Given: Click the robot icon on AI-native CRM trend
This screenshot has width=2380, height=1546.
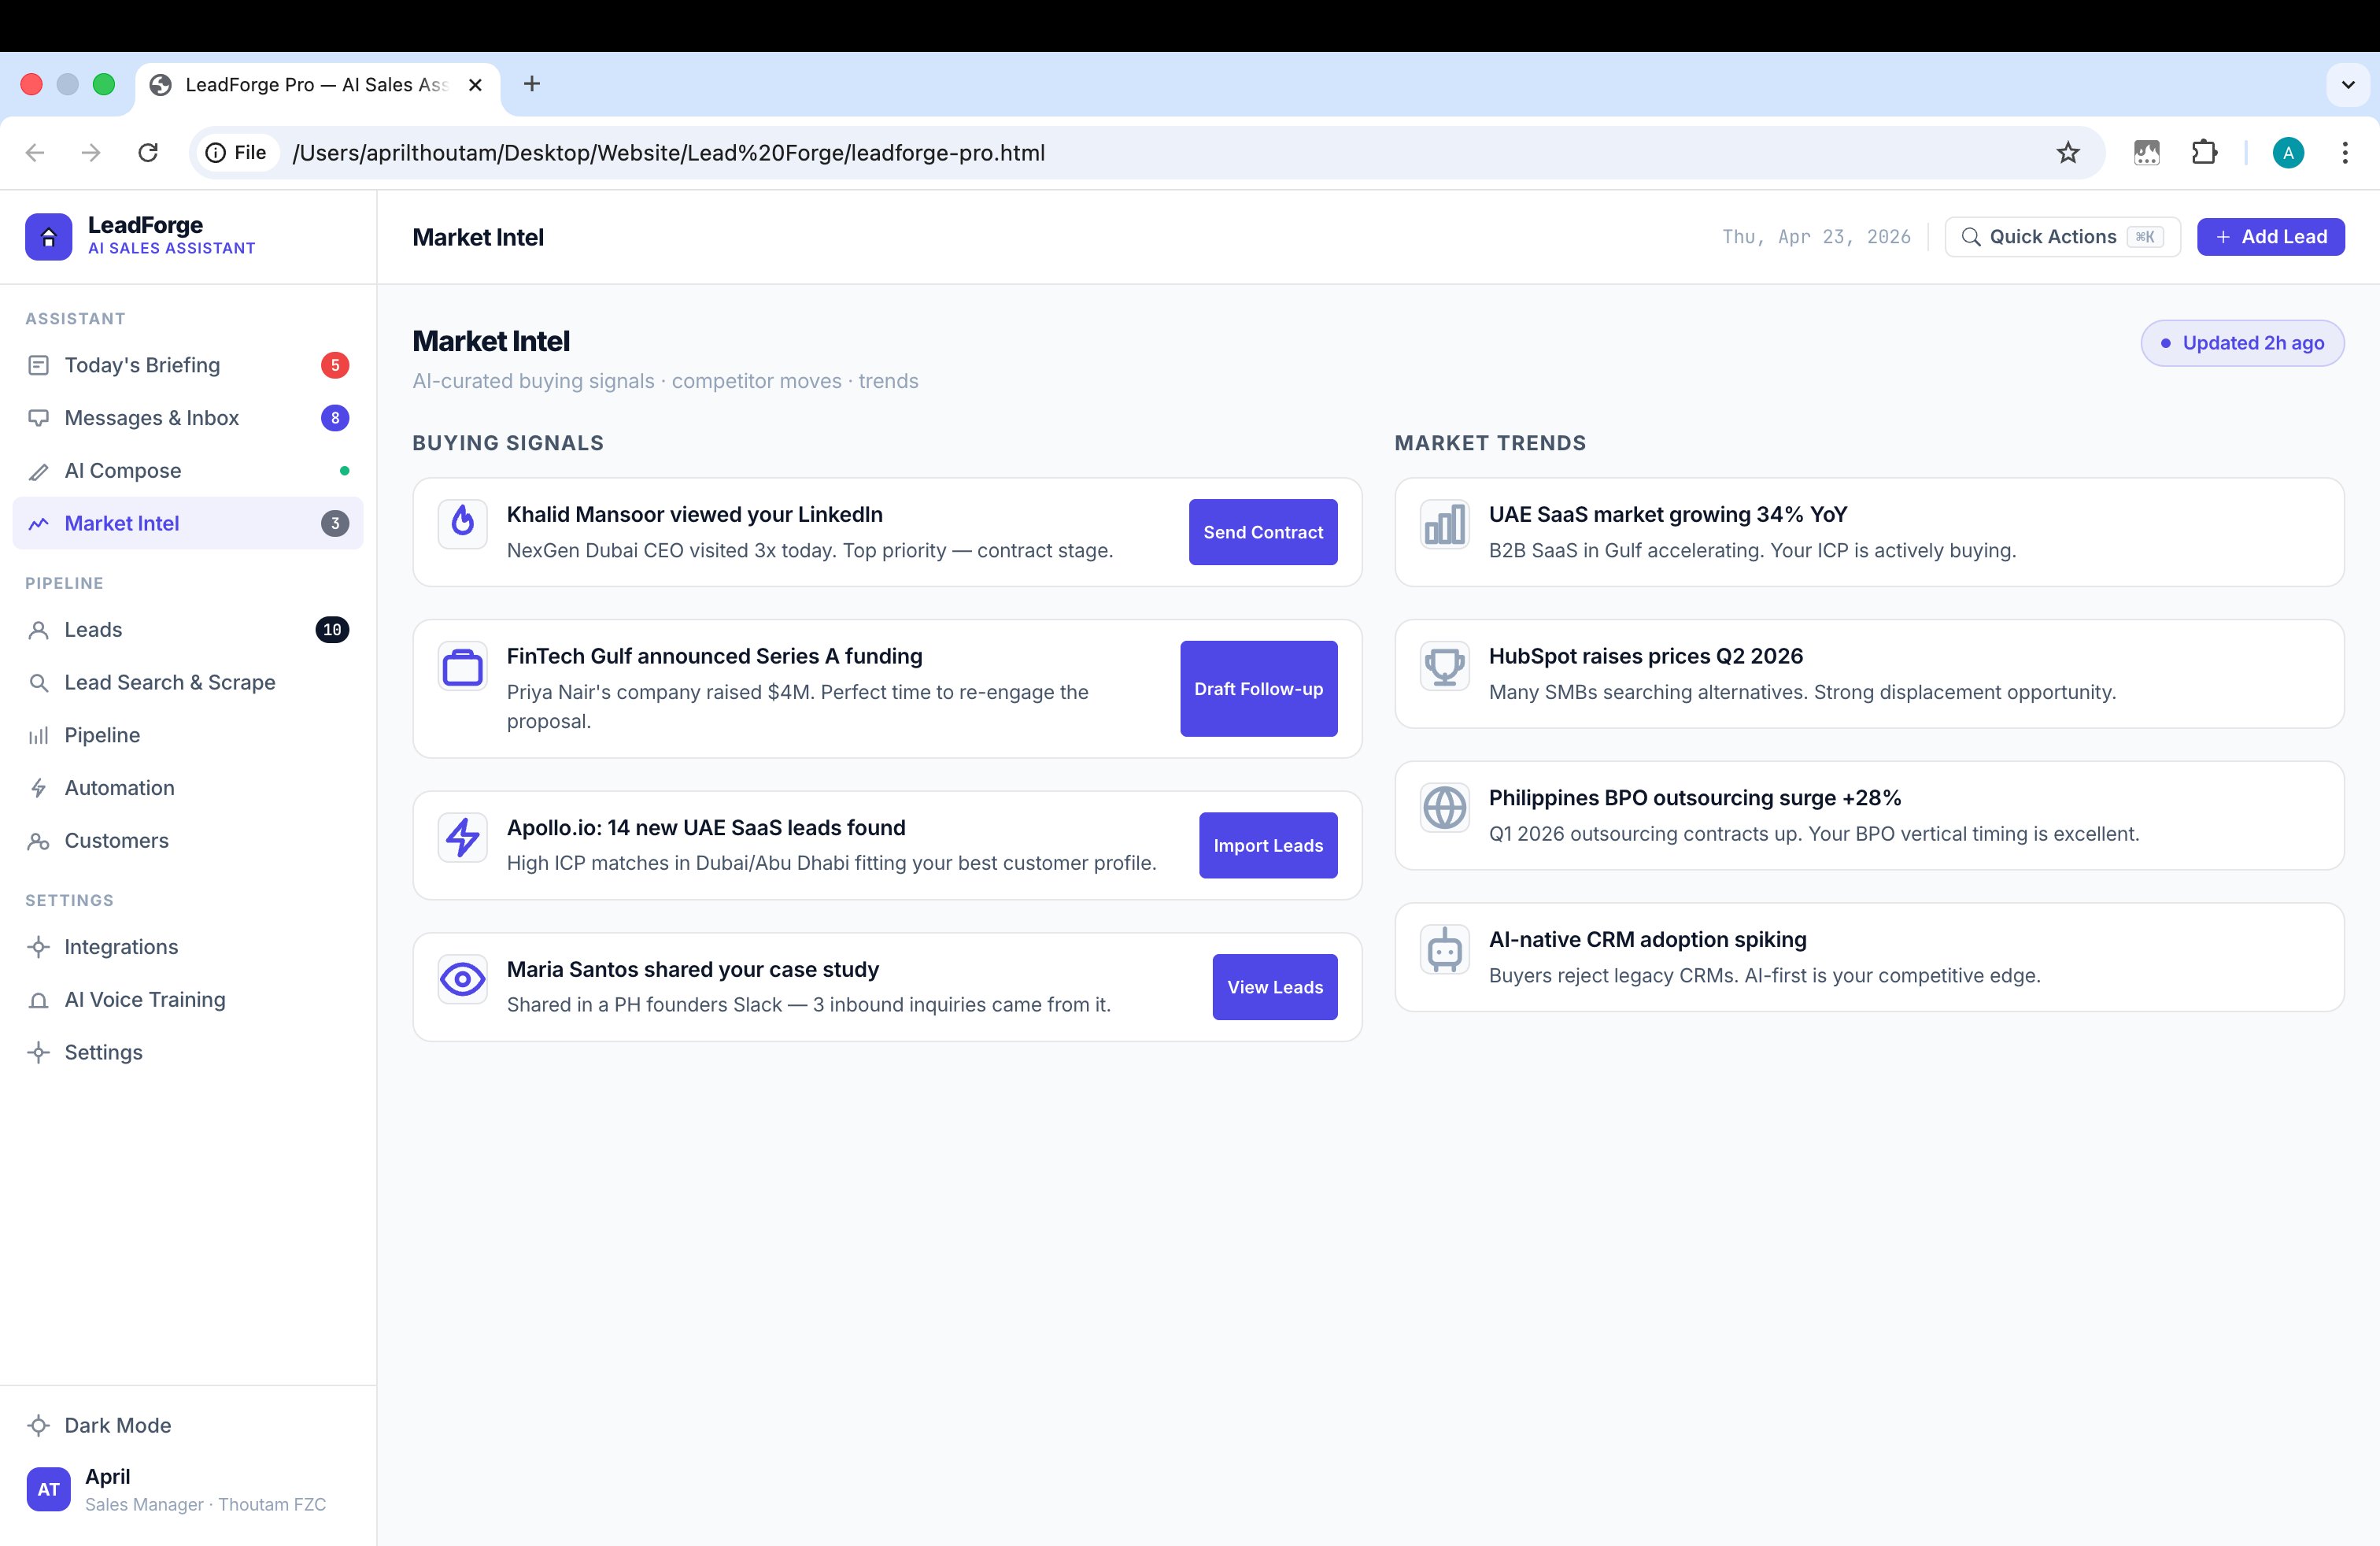Looking at the screenshot, I should [x=1444, y=950].
